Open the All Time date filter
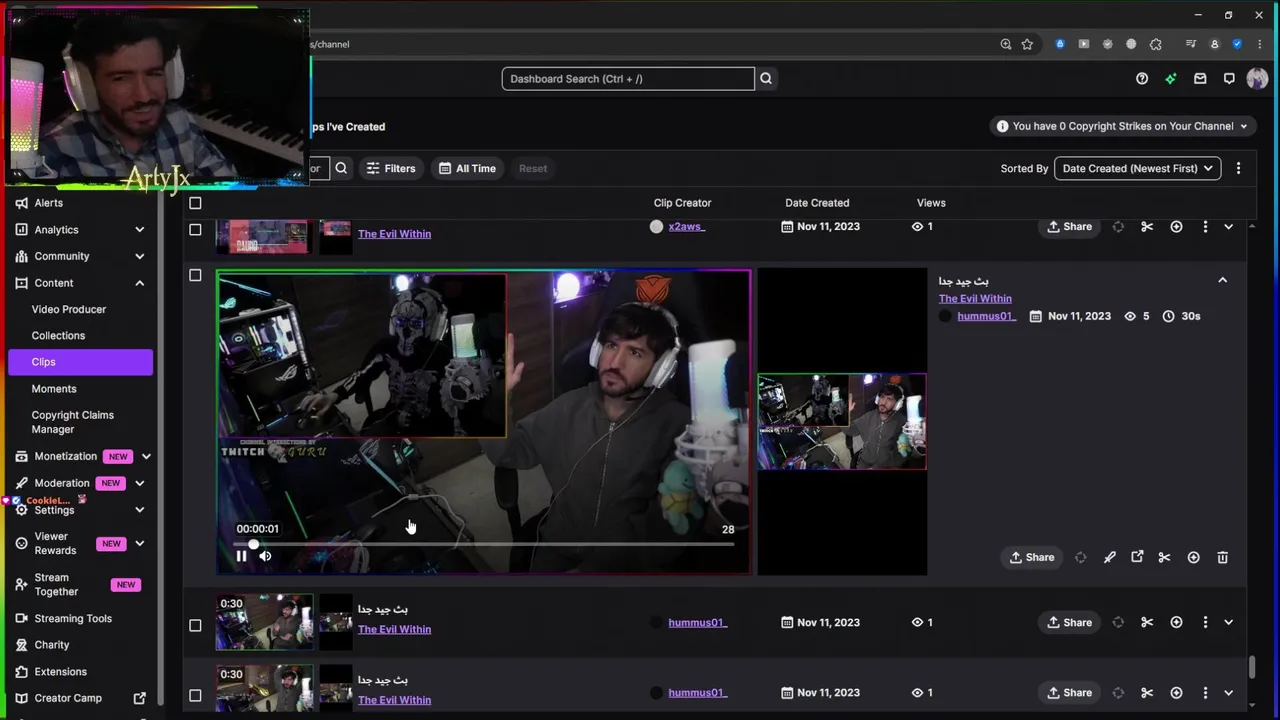The width and height of the screenshot is (1280, 720). pos(467,168)
